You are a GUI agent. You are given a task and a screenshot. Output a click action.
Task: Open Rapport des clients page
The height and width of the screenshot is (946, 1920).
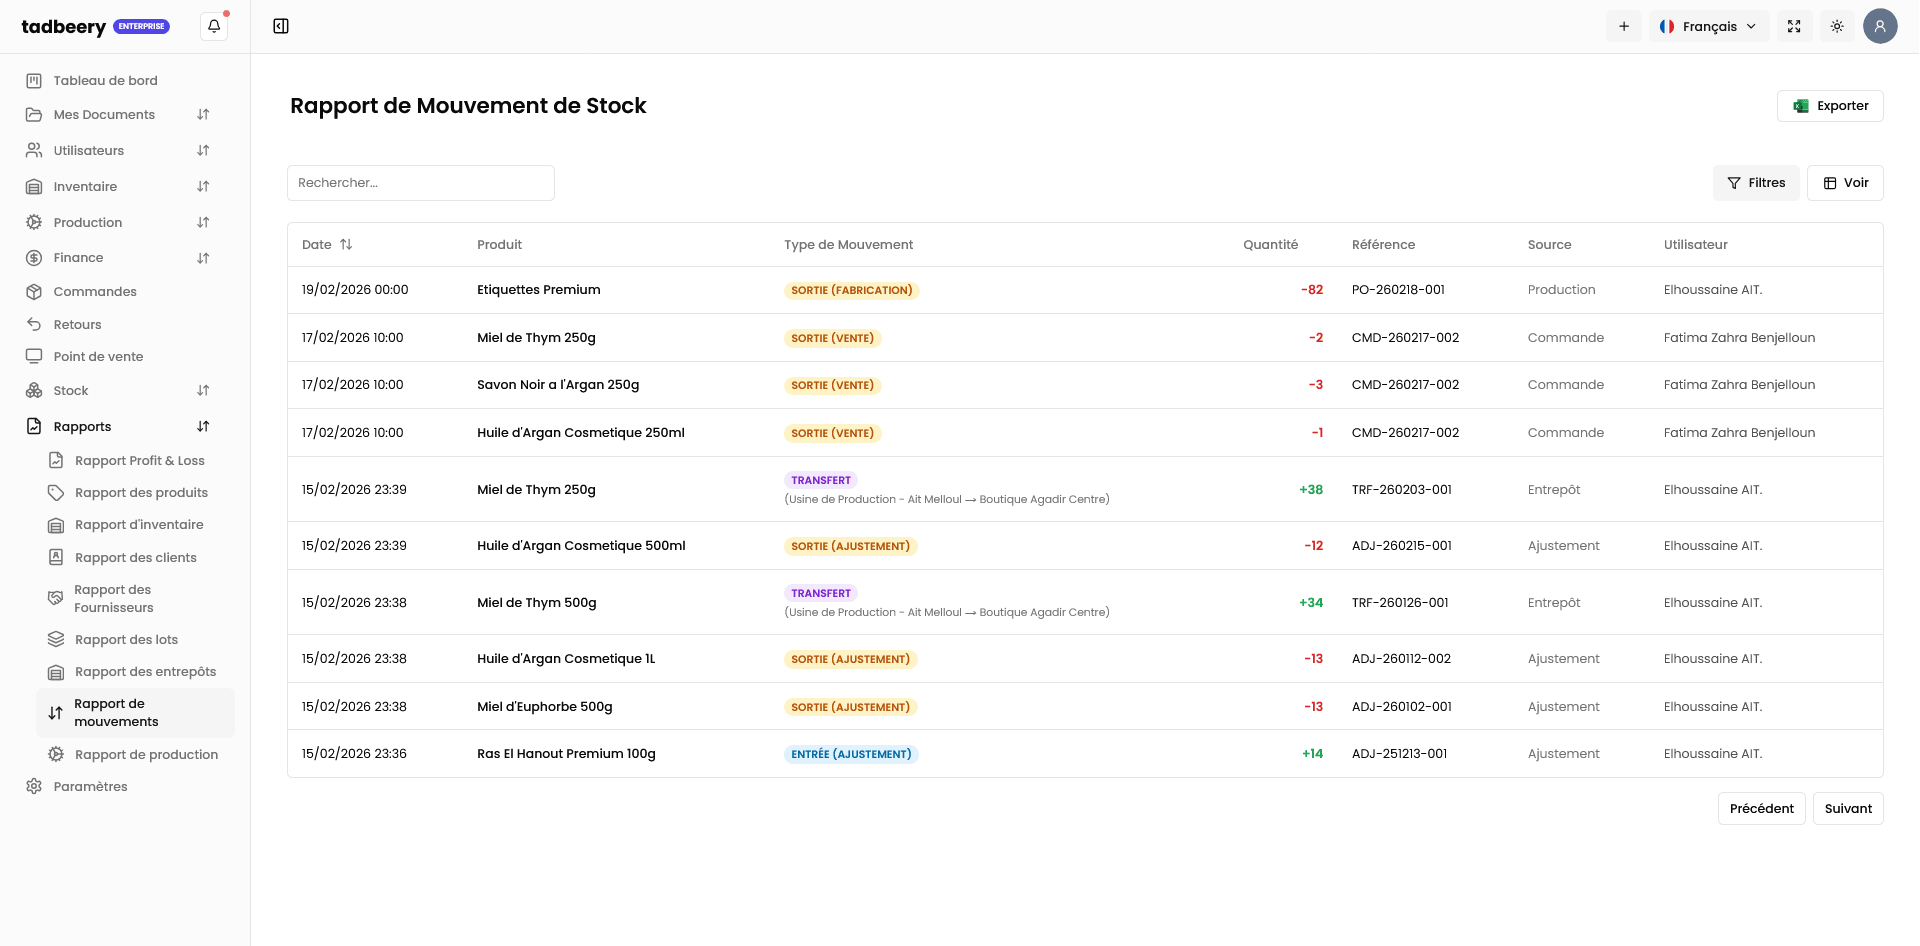click(136, 558)
